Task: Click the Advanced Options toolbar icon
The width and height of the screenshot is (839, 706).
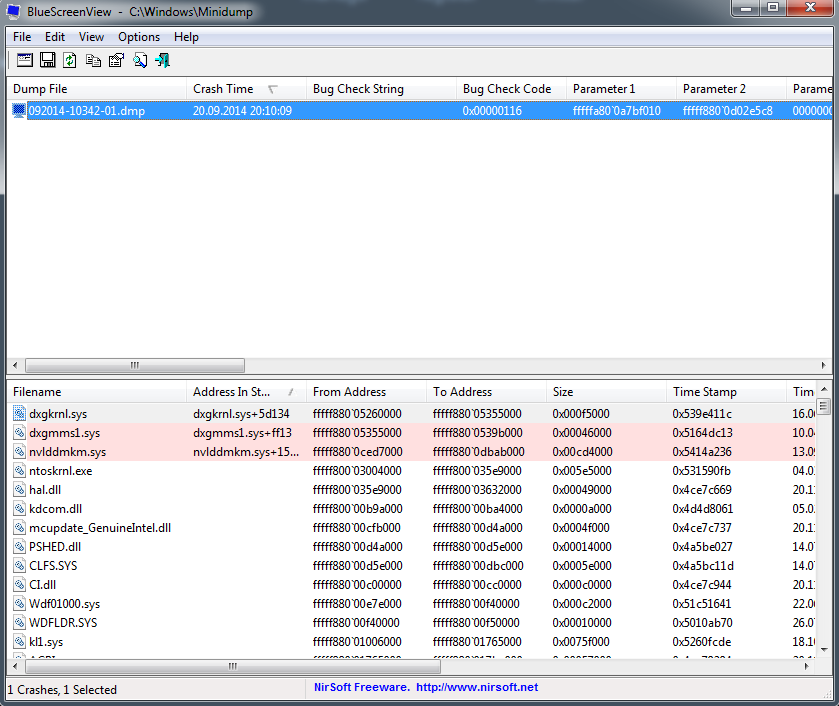Action: click(x=25, y=60)
